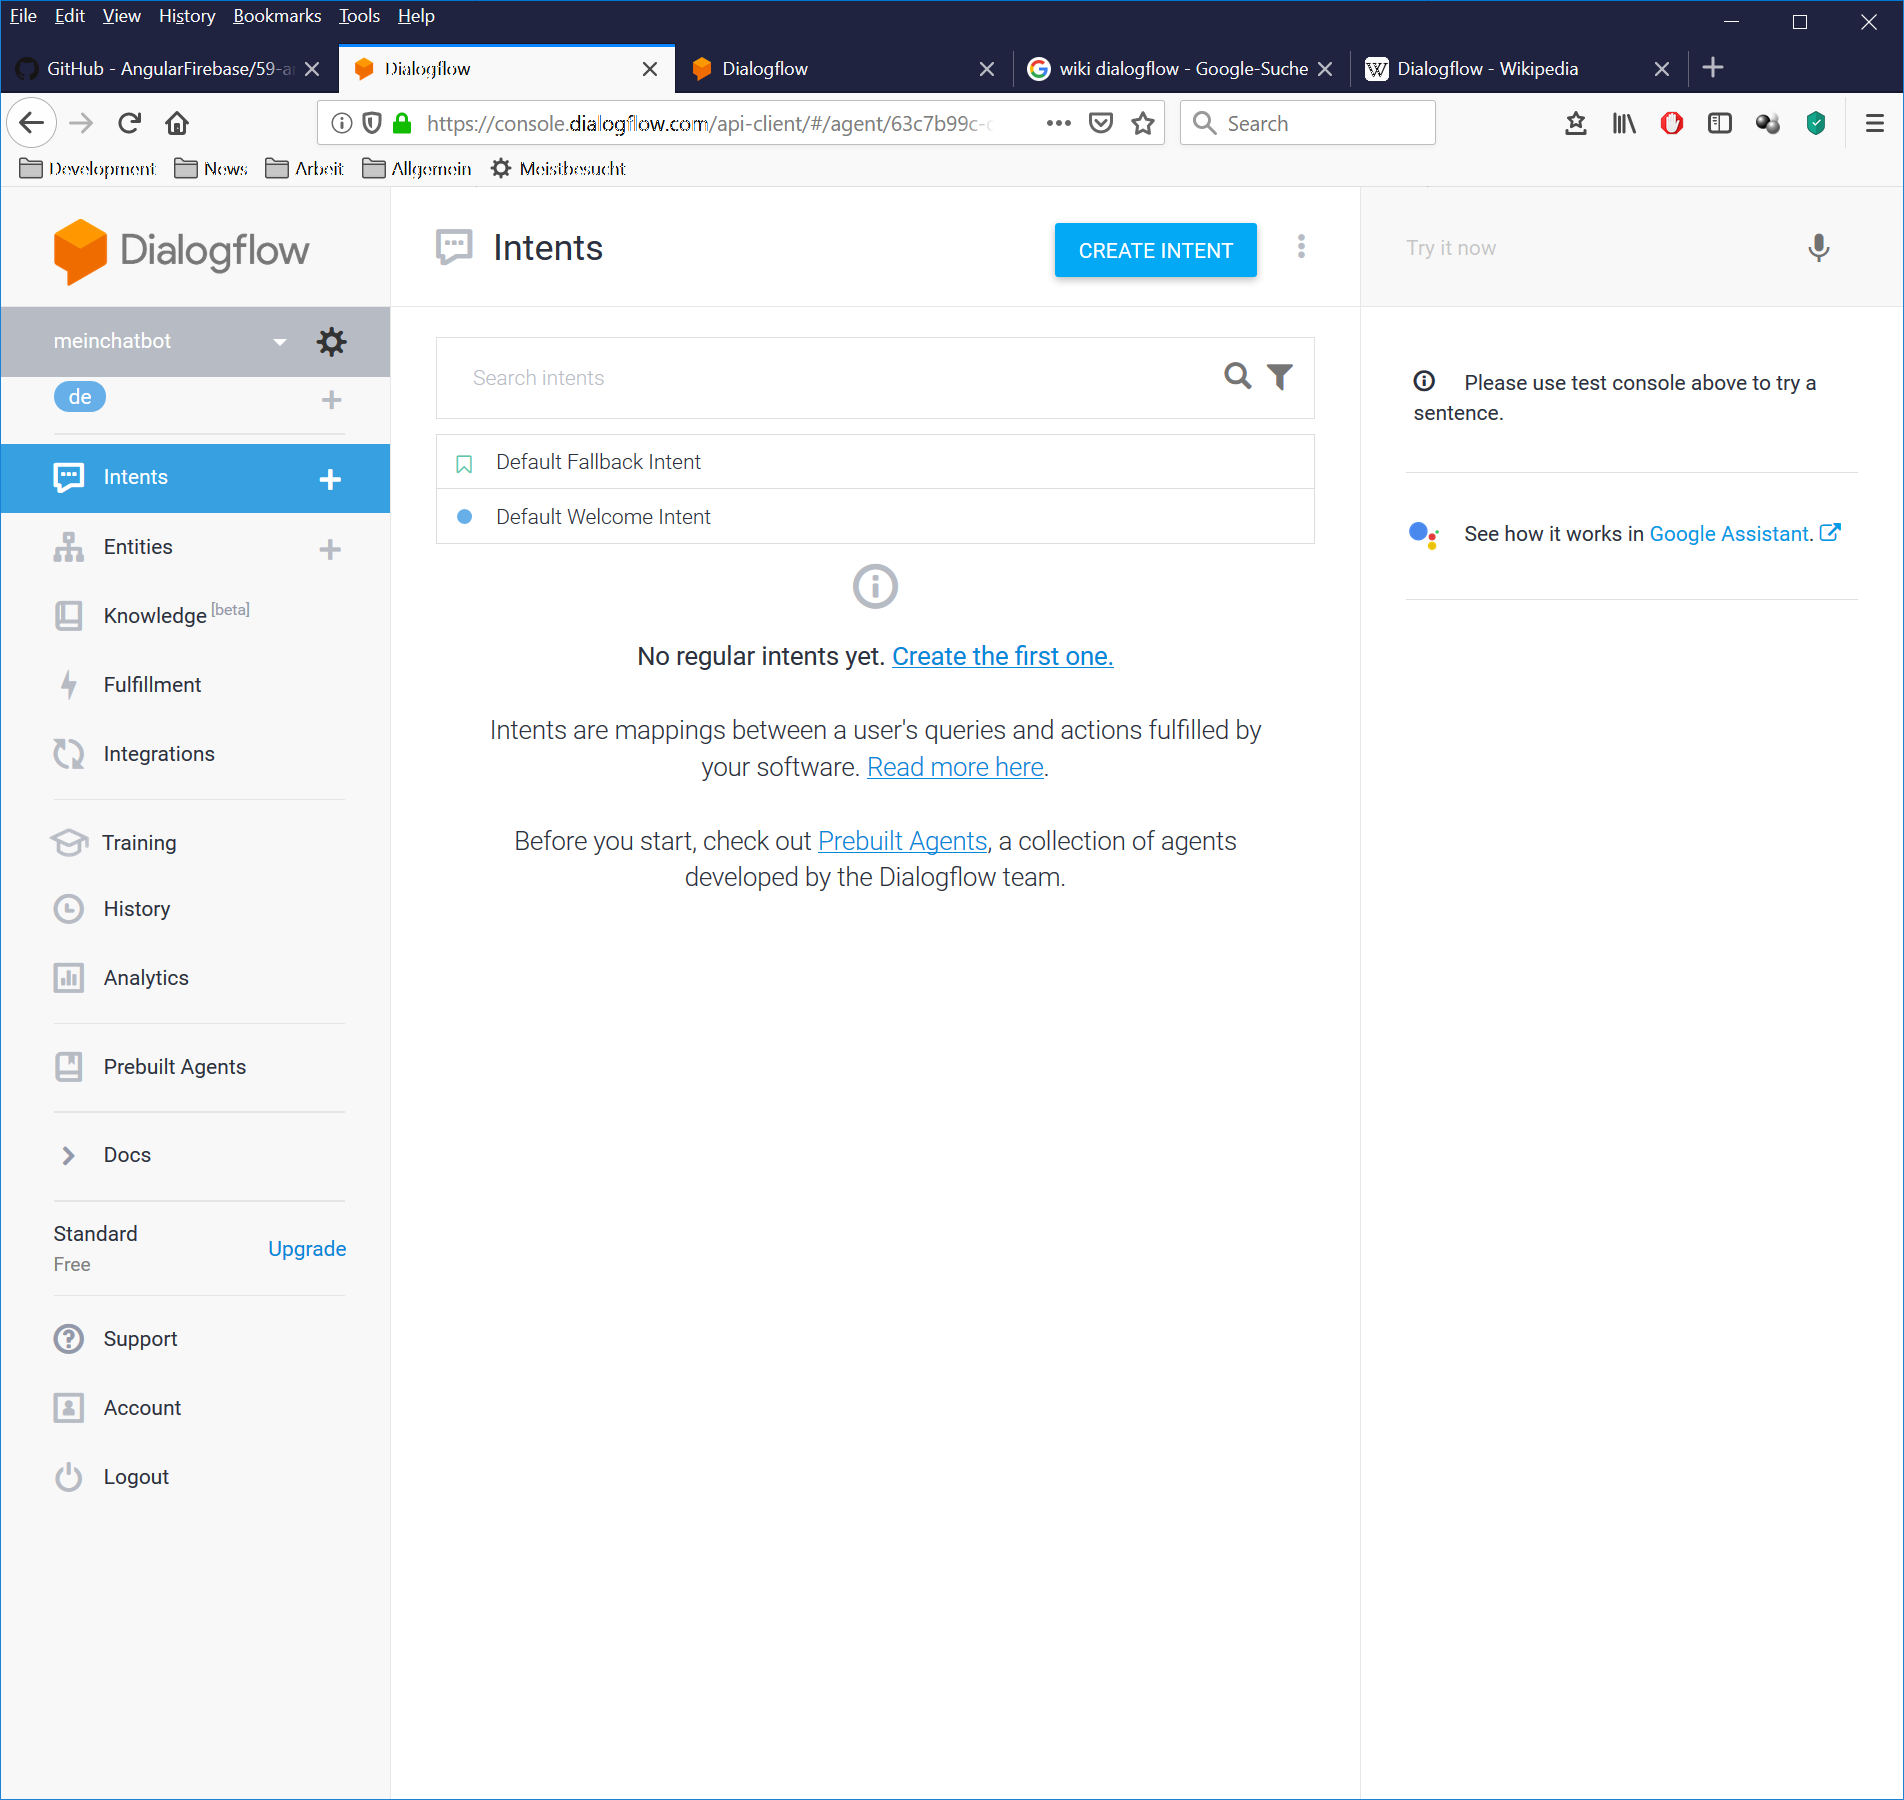Open Firefox hamburger menu
The image size is (1904, 1800).
coord(1875,123)
